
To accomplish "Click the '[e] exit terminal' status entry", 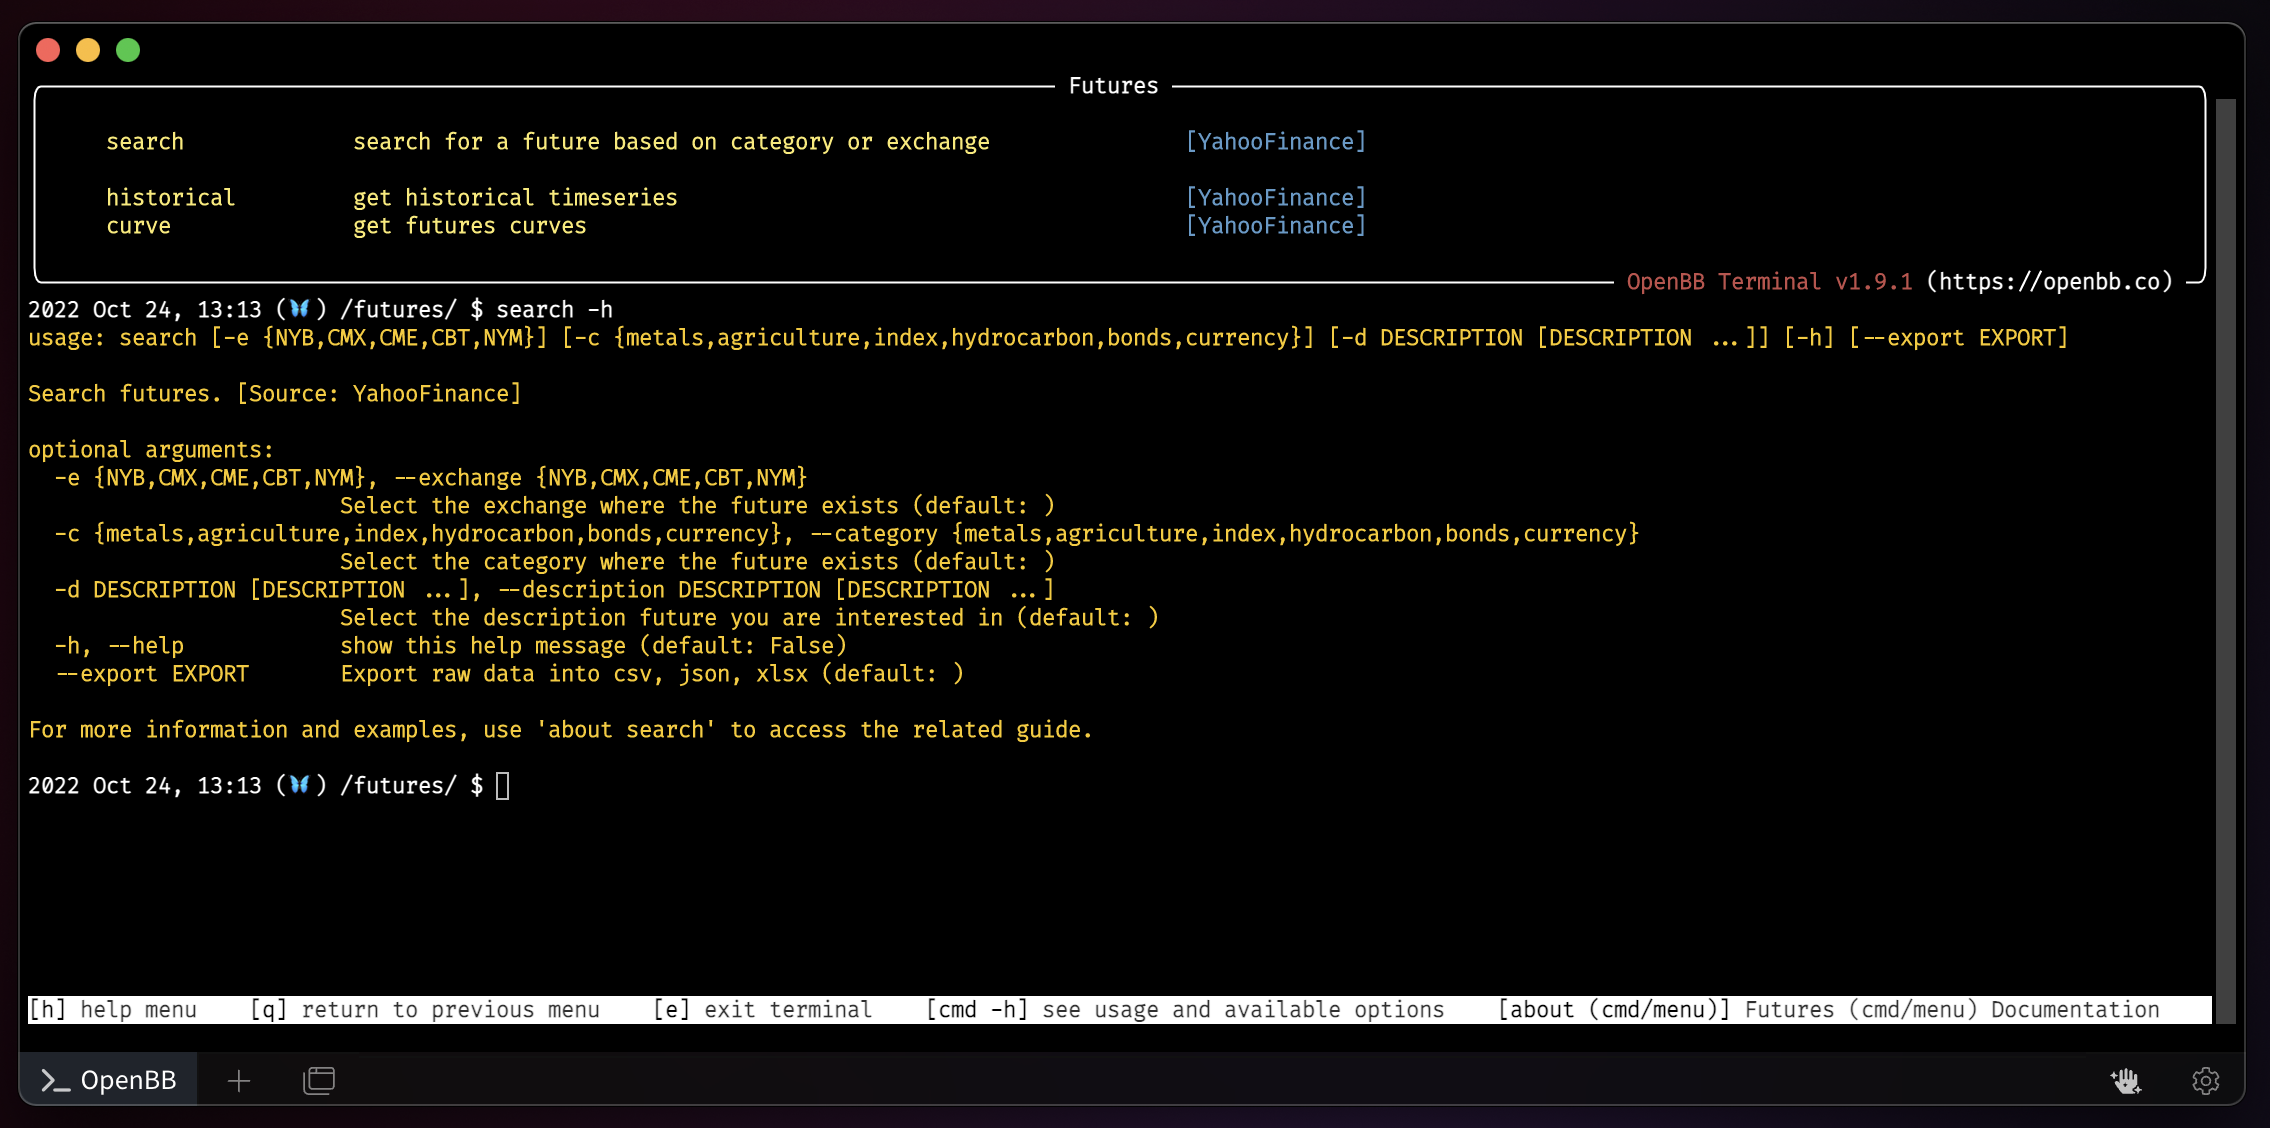I will (763, 1010).
